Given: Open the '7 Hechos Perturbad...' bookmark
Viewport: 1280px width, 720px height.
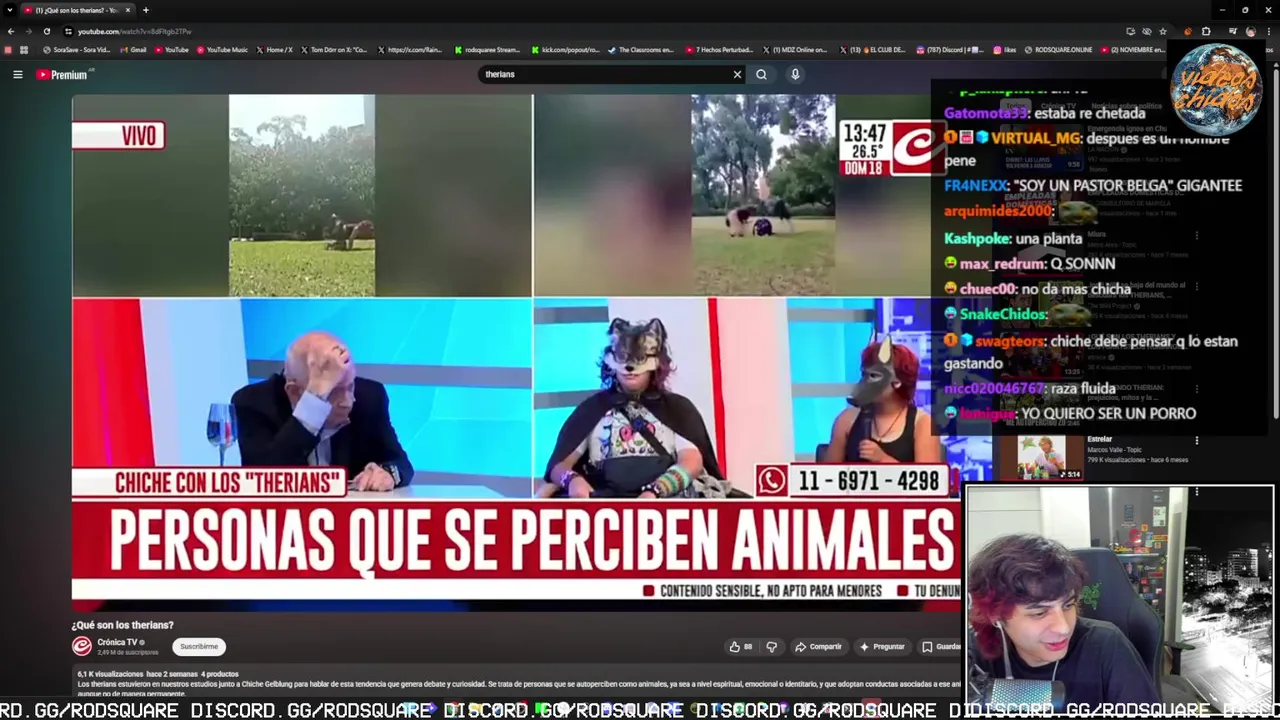Looking at the screenshot, I should pos(719,50).
